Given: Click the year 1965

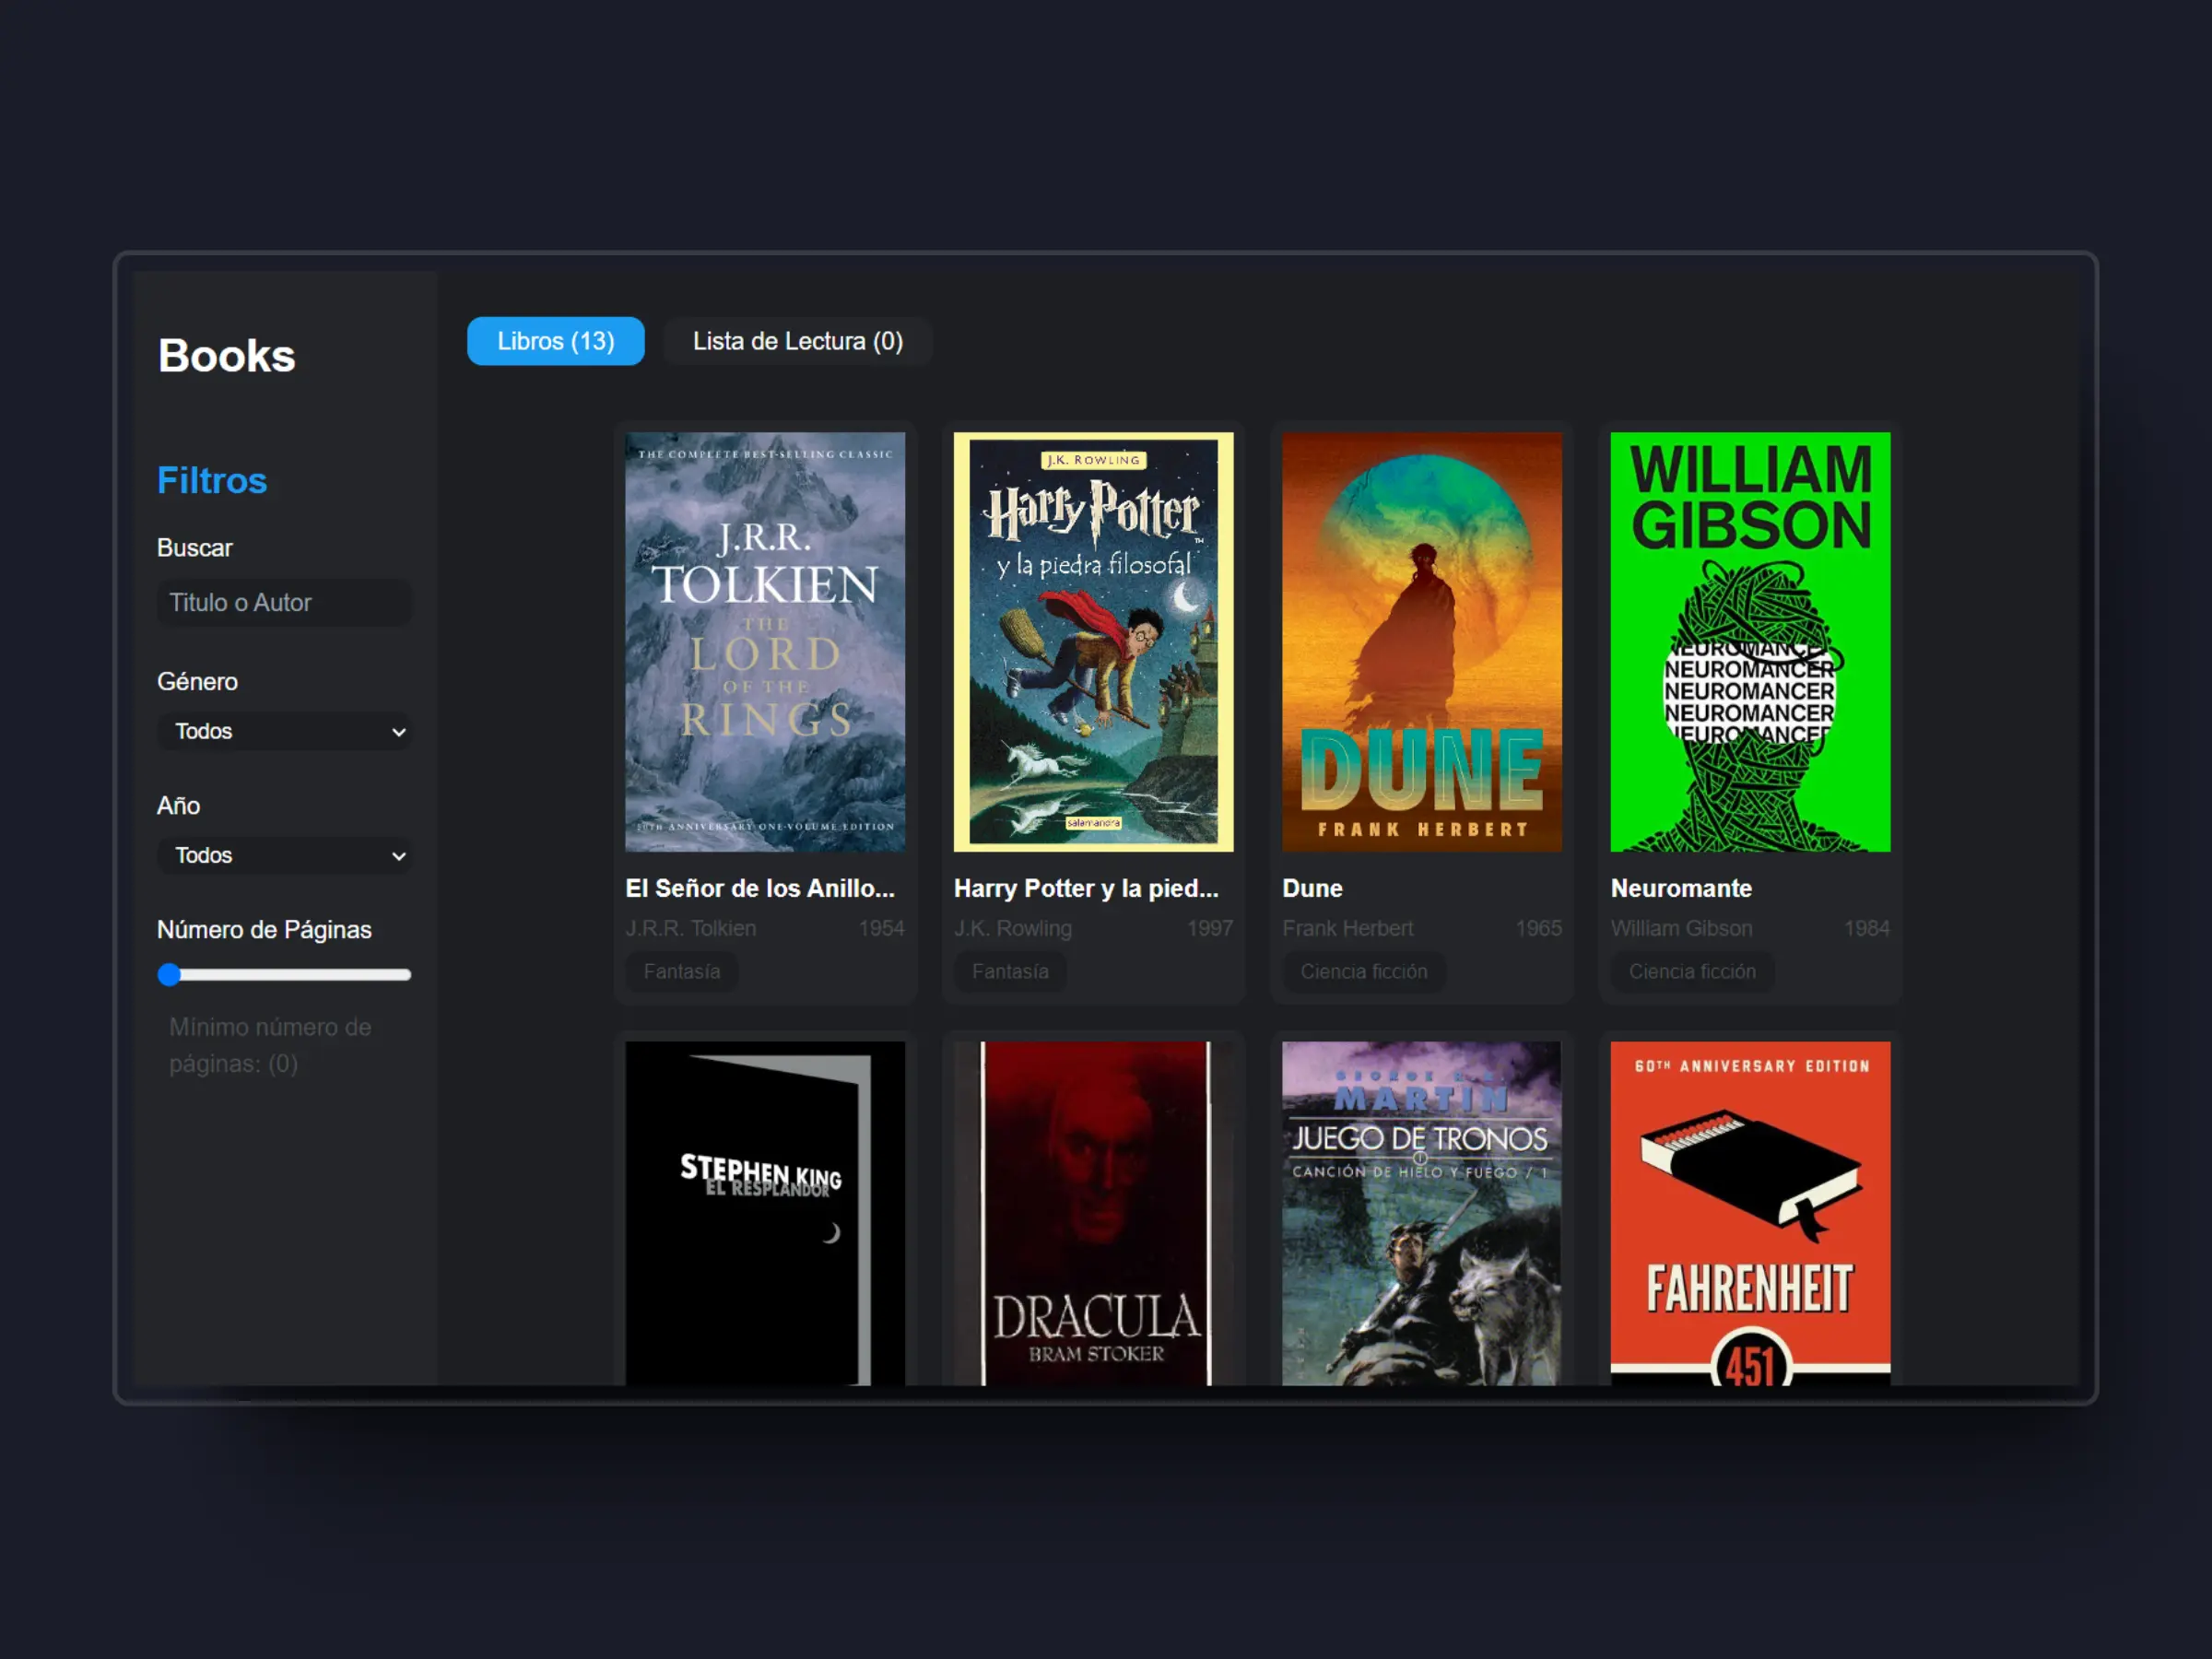Looking at the screenshot, I should [x=1538, y=928].
